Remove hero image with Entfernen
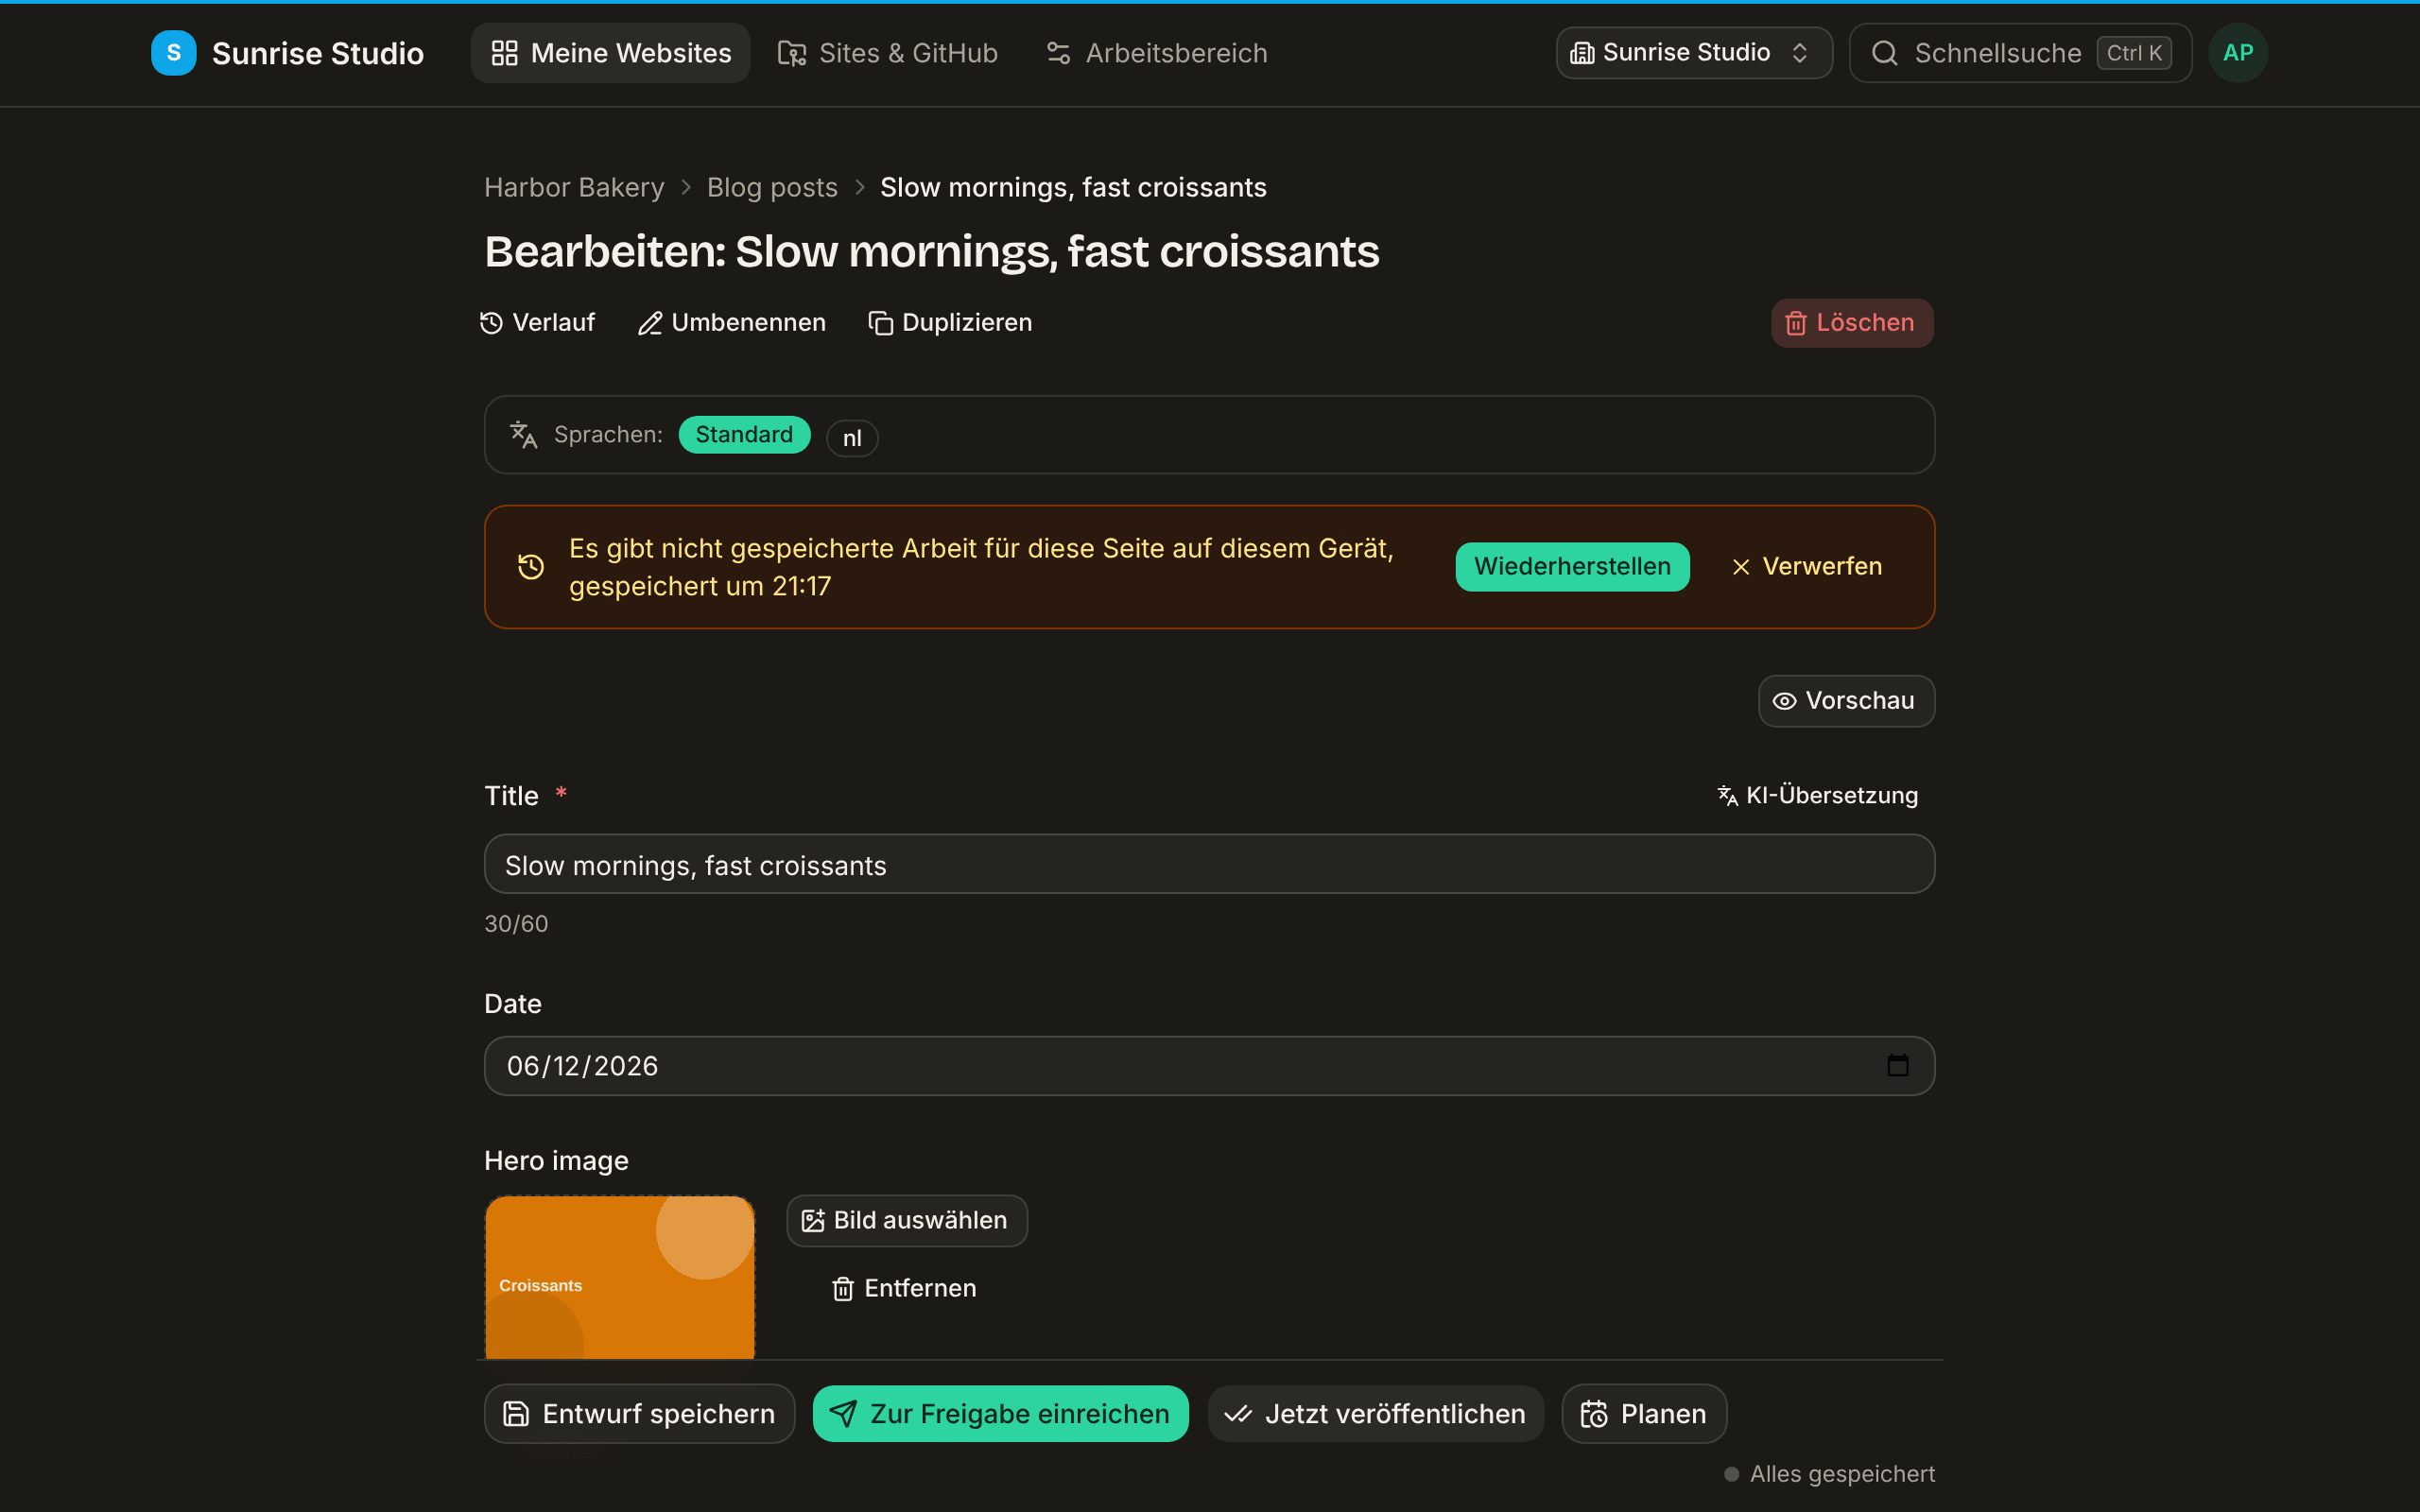The image size is (2420, 1512). click(904, 1288)
